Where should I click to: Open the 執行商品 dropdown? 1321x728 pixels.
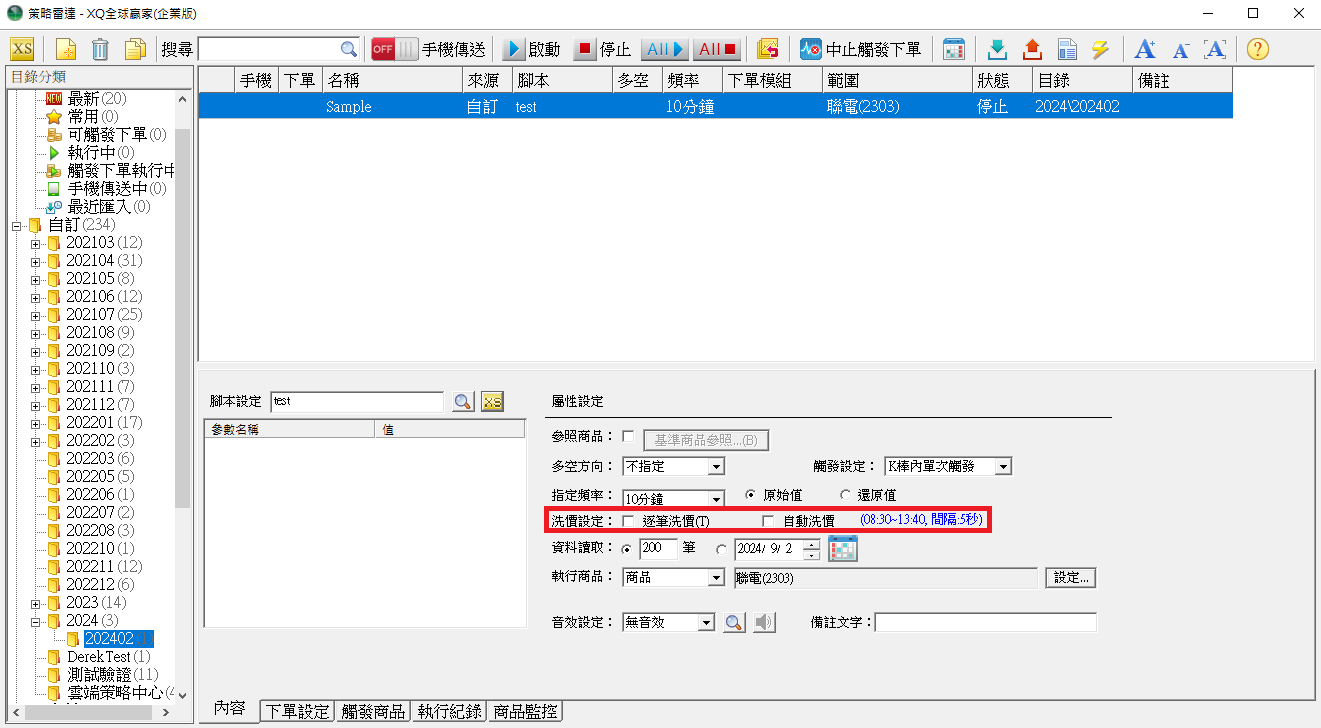point(715,577)
